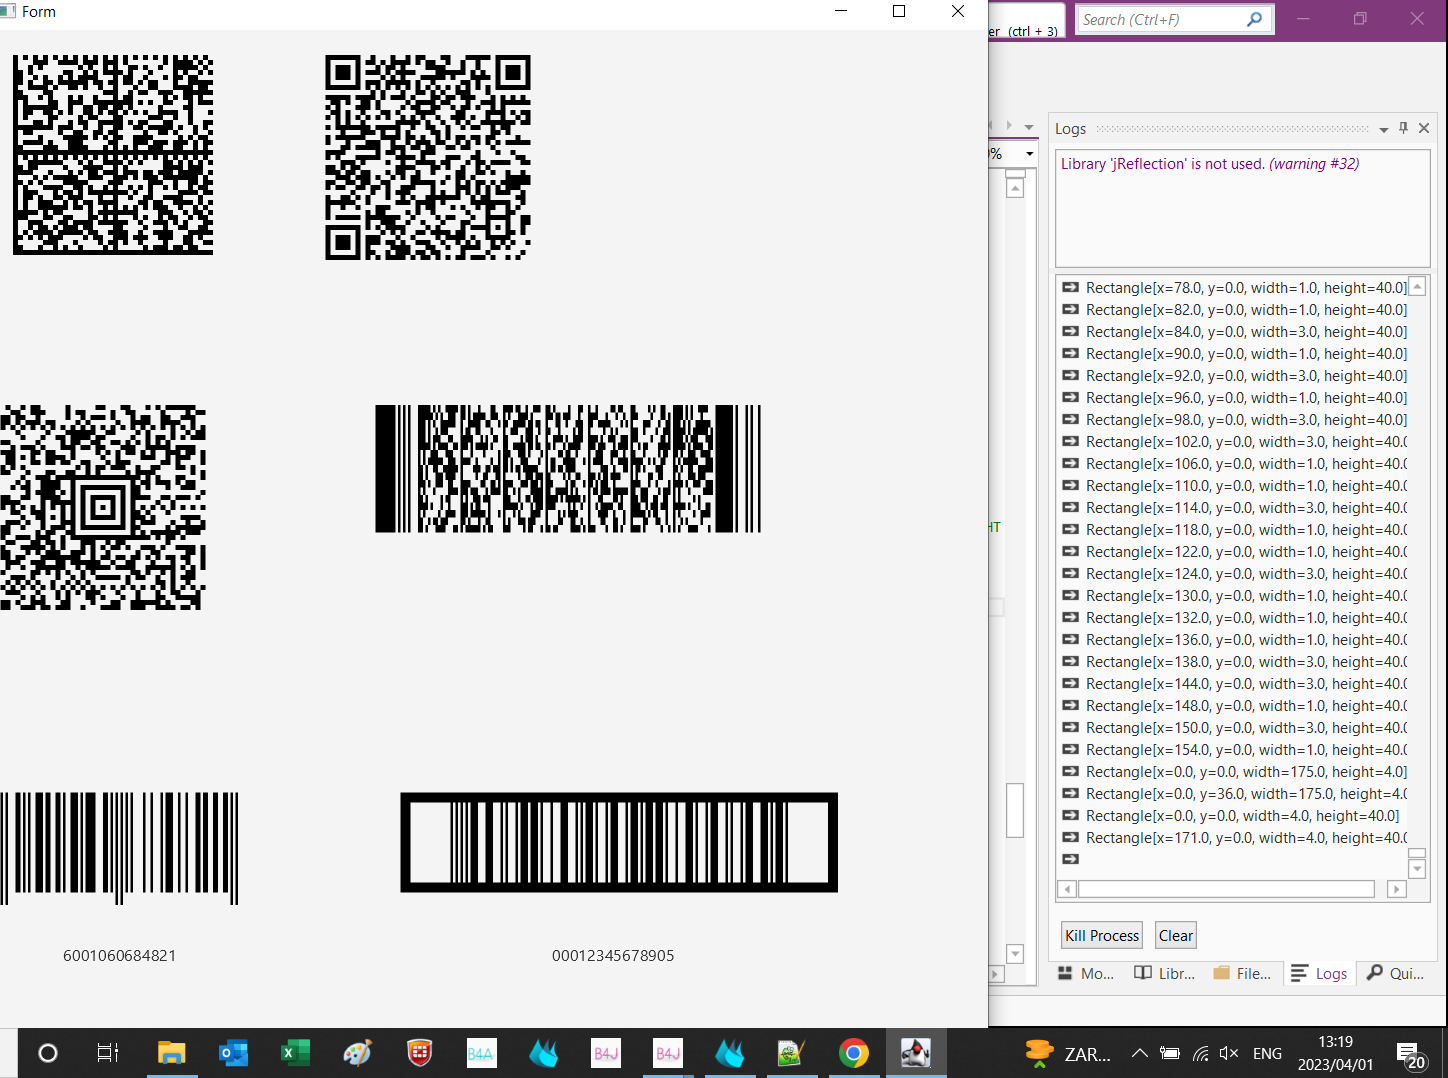Screen dimensions: 1448x1078
Task: Show hidden system tray icons
Action: (1139, 1053)
